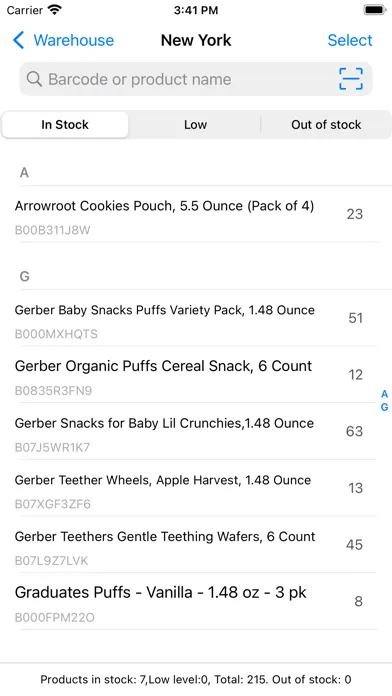
Task: Open Gerber Snacks for Baby Lil Crunchies
Action: [196, 431]
